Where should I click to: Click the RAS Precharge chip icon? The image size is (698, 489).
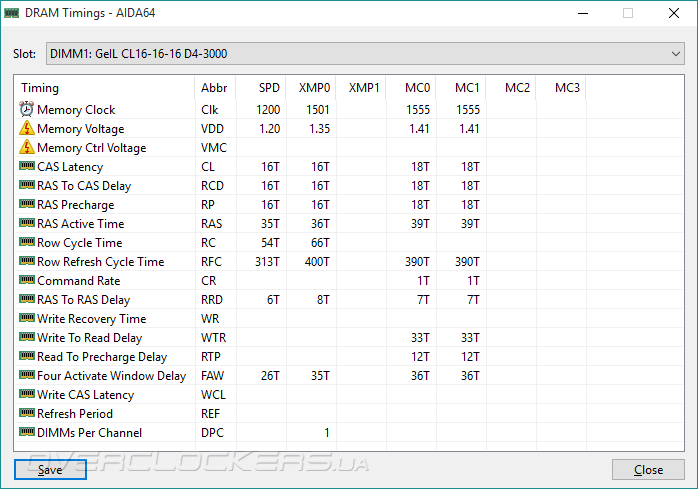coord(27,204)
